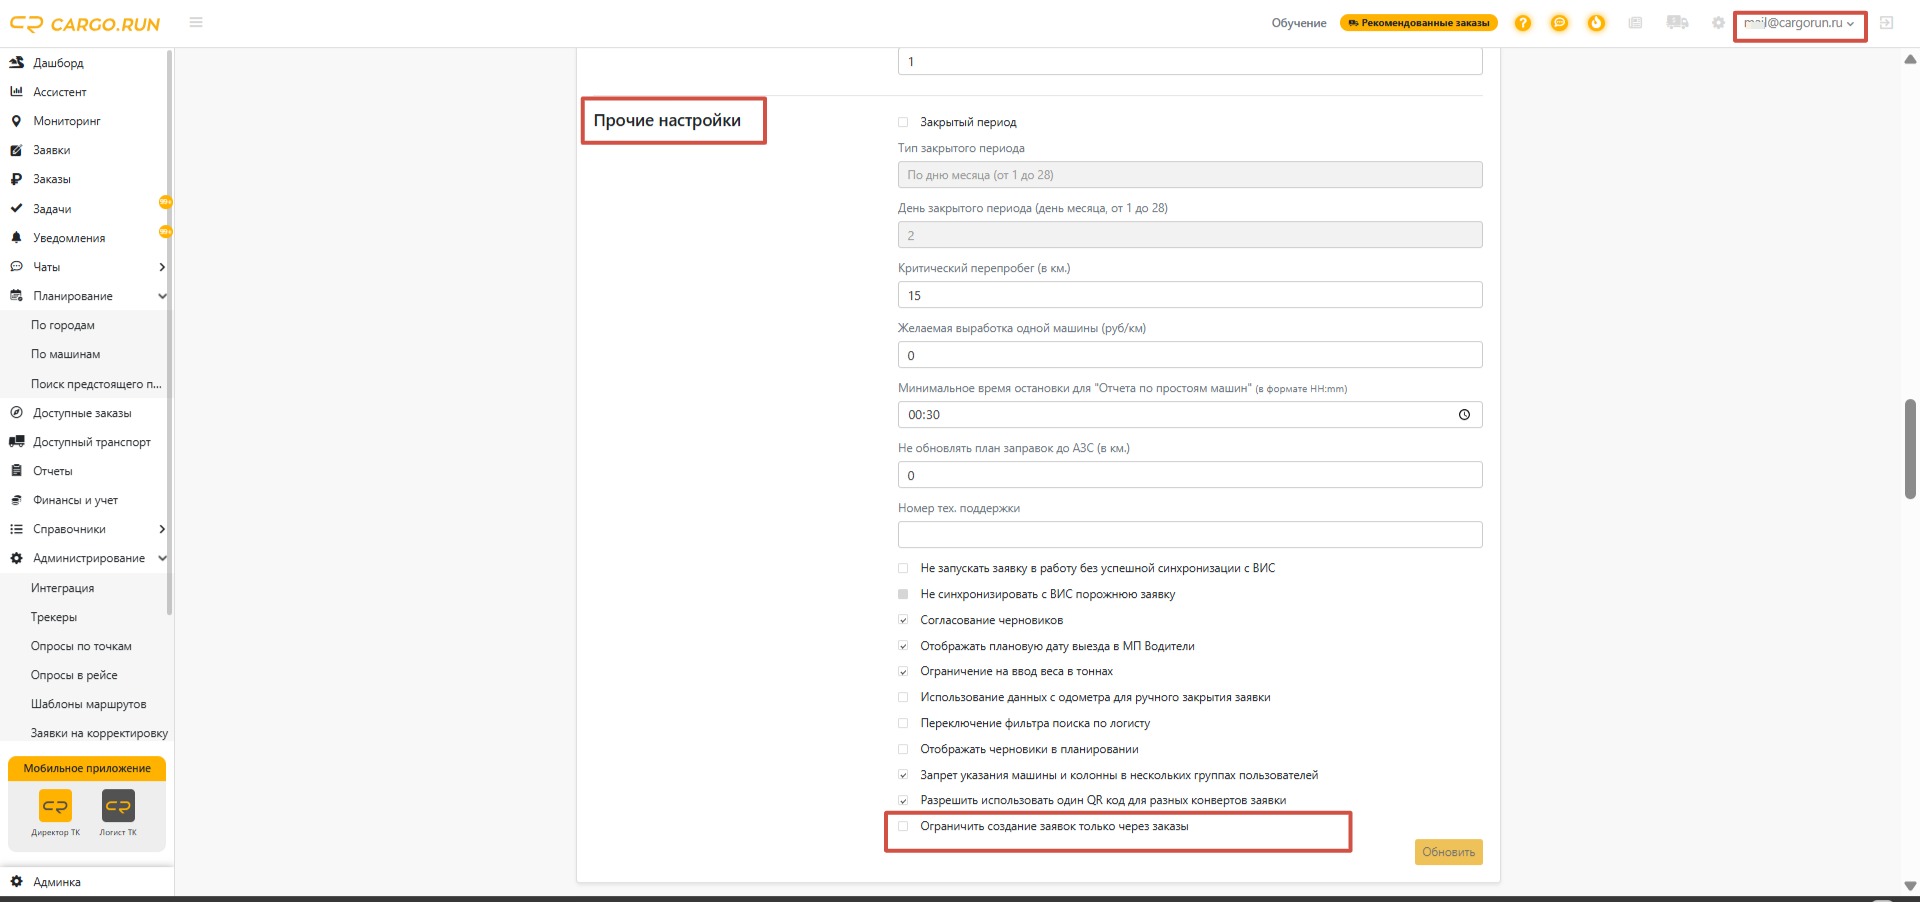Click scroll down arrow at page bottom

click(1910, 886)
